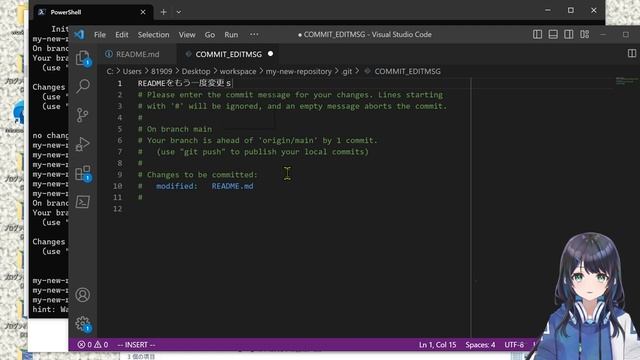Toggle the secondary side bar layout icon
The image size is (640, 360).
(569, 35)
